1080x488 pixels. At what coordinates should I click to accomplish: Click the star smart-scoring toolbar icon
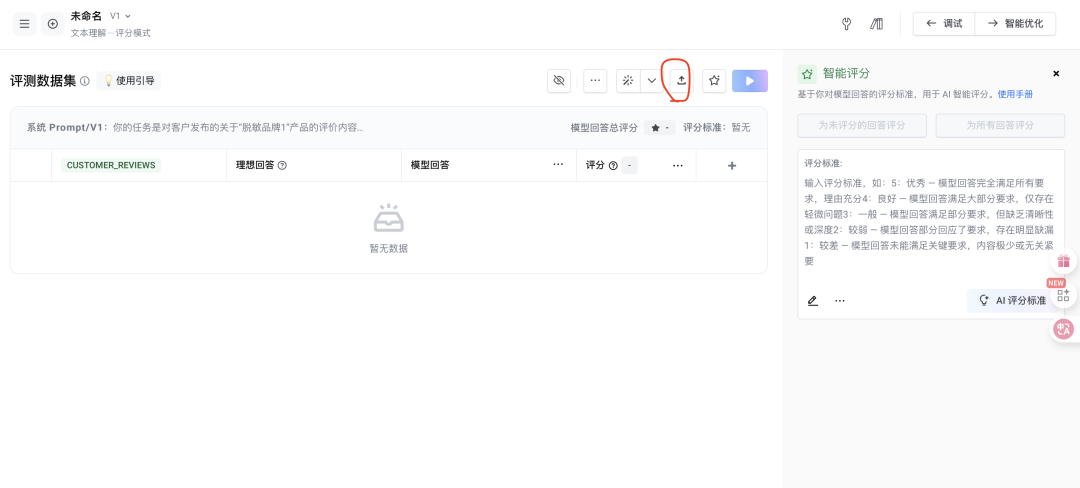pyautogui.click(x=714, y=81)
